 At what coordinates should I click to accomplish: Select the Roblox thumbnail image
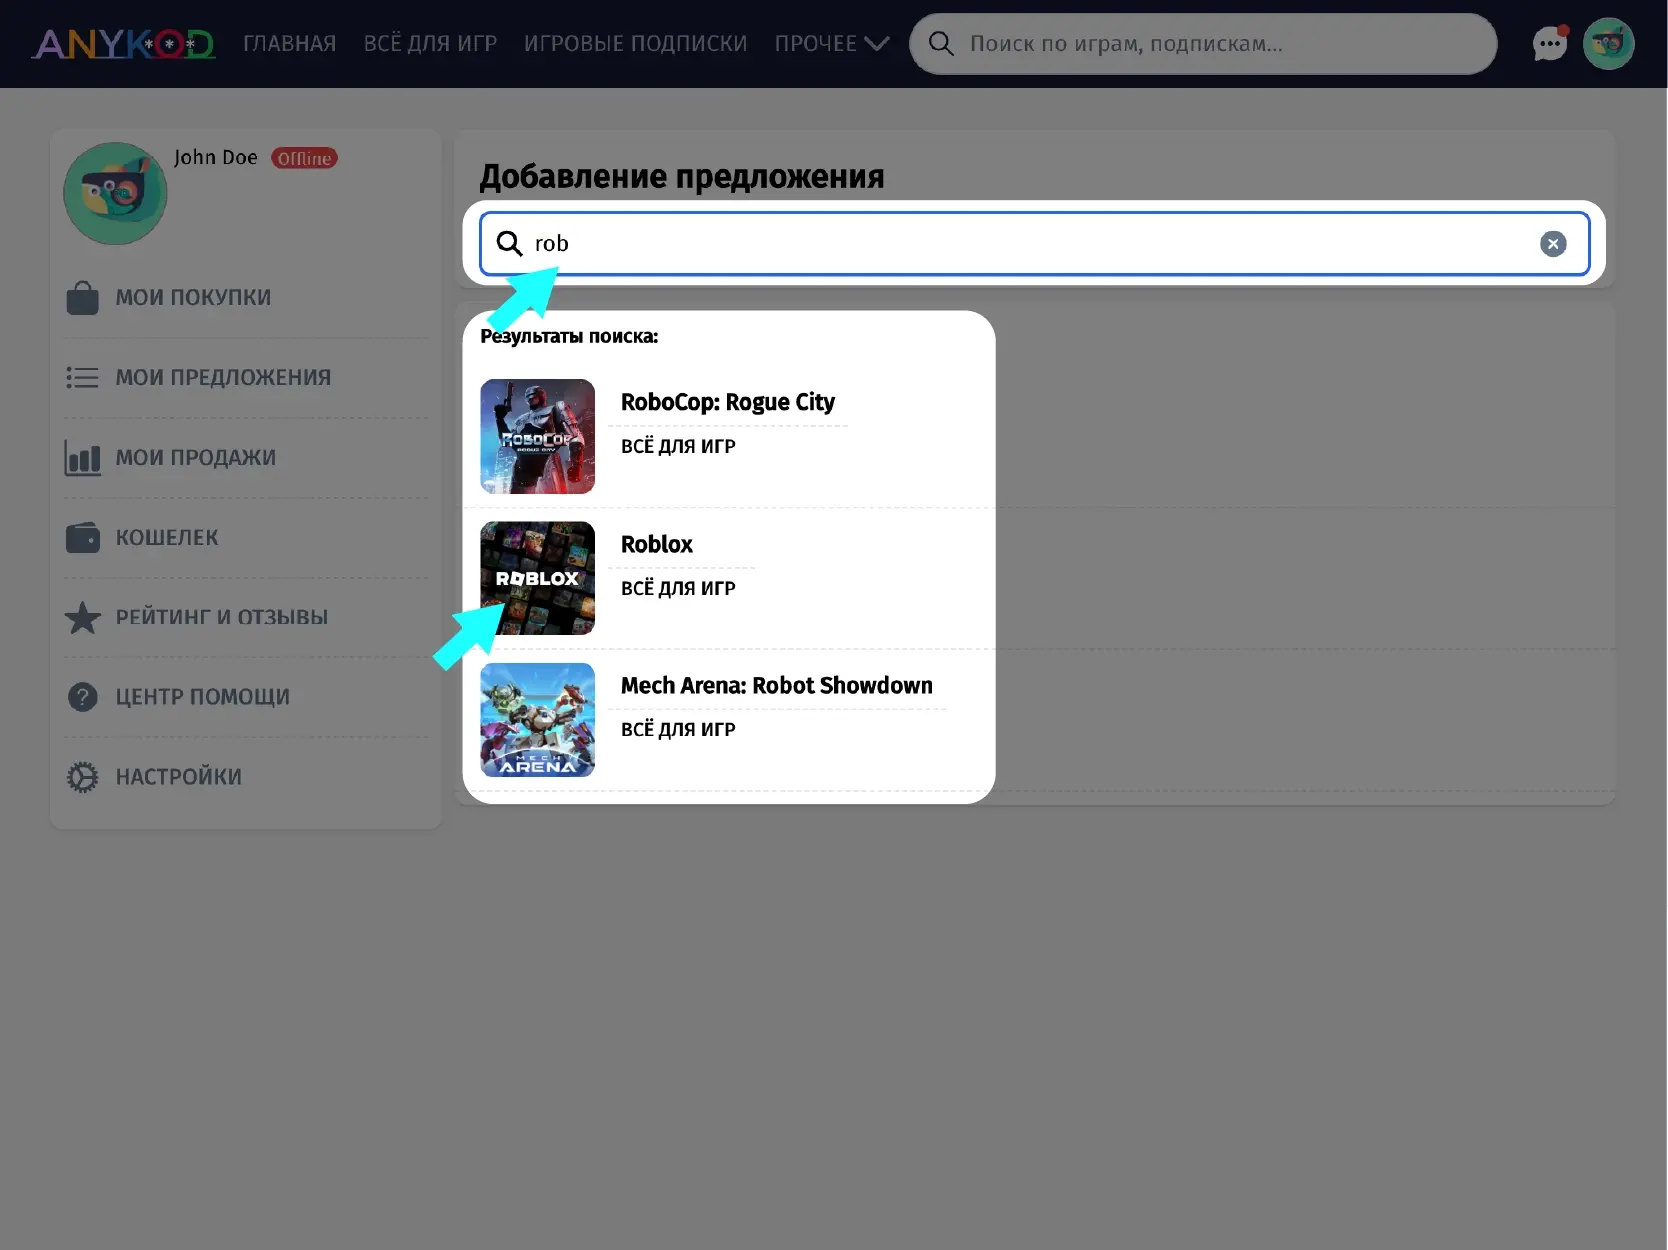coord(538,578)
